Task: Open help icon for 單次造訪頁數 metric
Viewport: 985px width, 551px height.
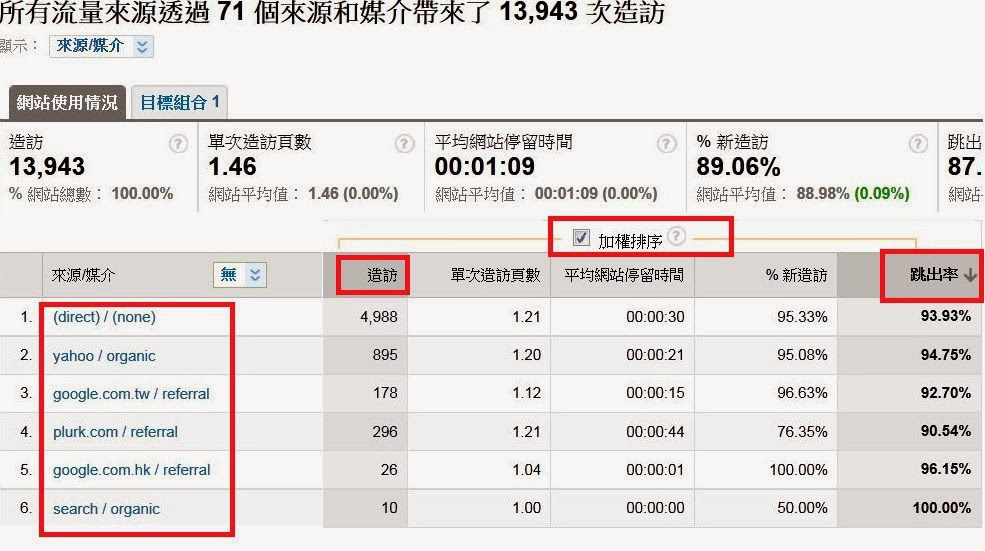Action: pos(405,144)
